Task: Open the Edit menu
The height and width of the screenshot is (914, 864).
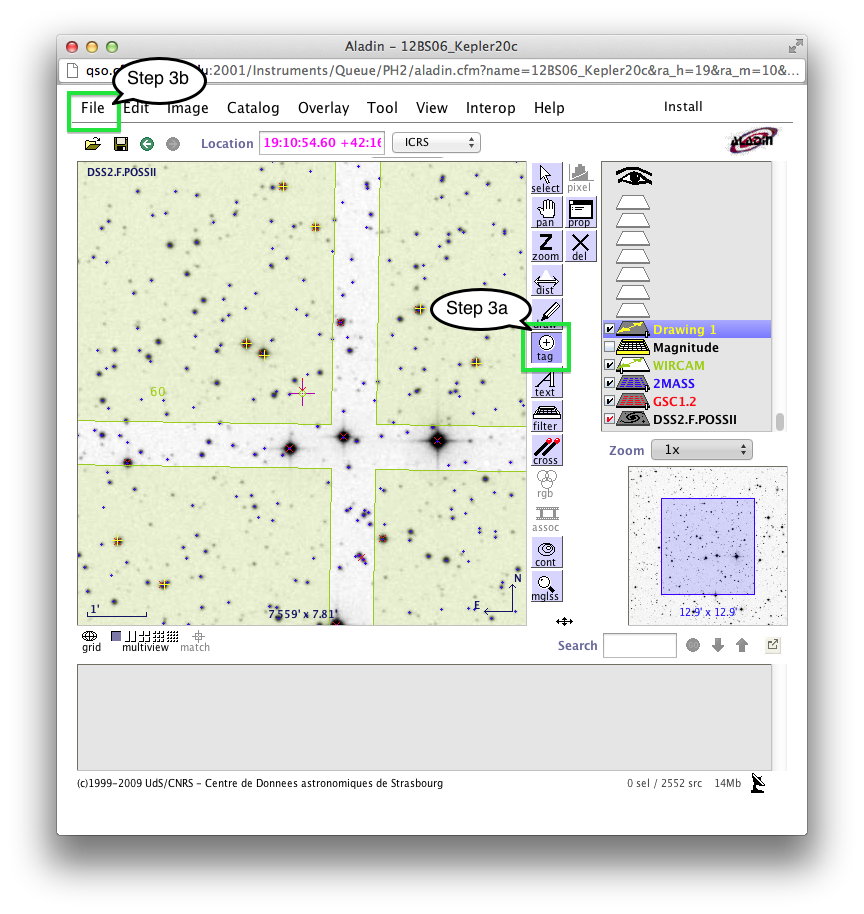Action: coord(136,108)
